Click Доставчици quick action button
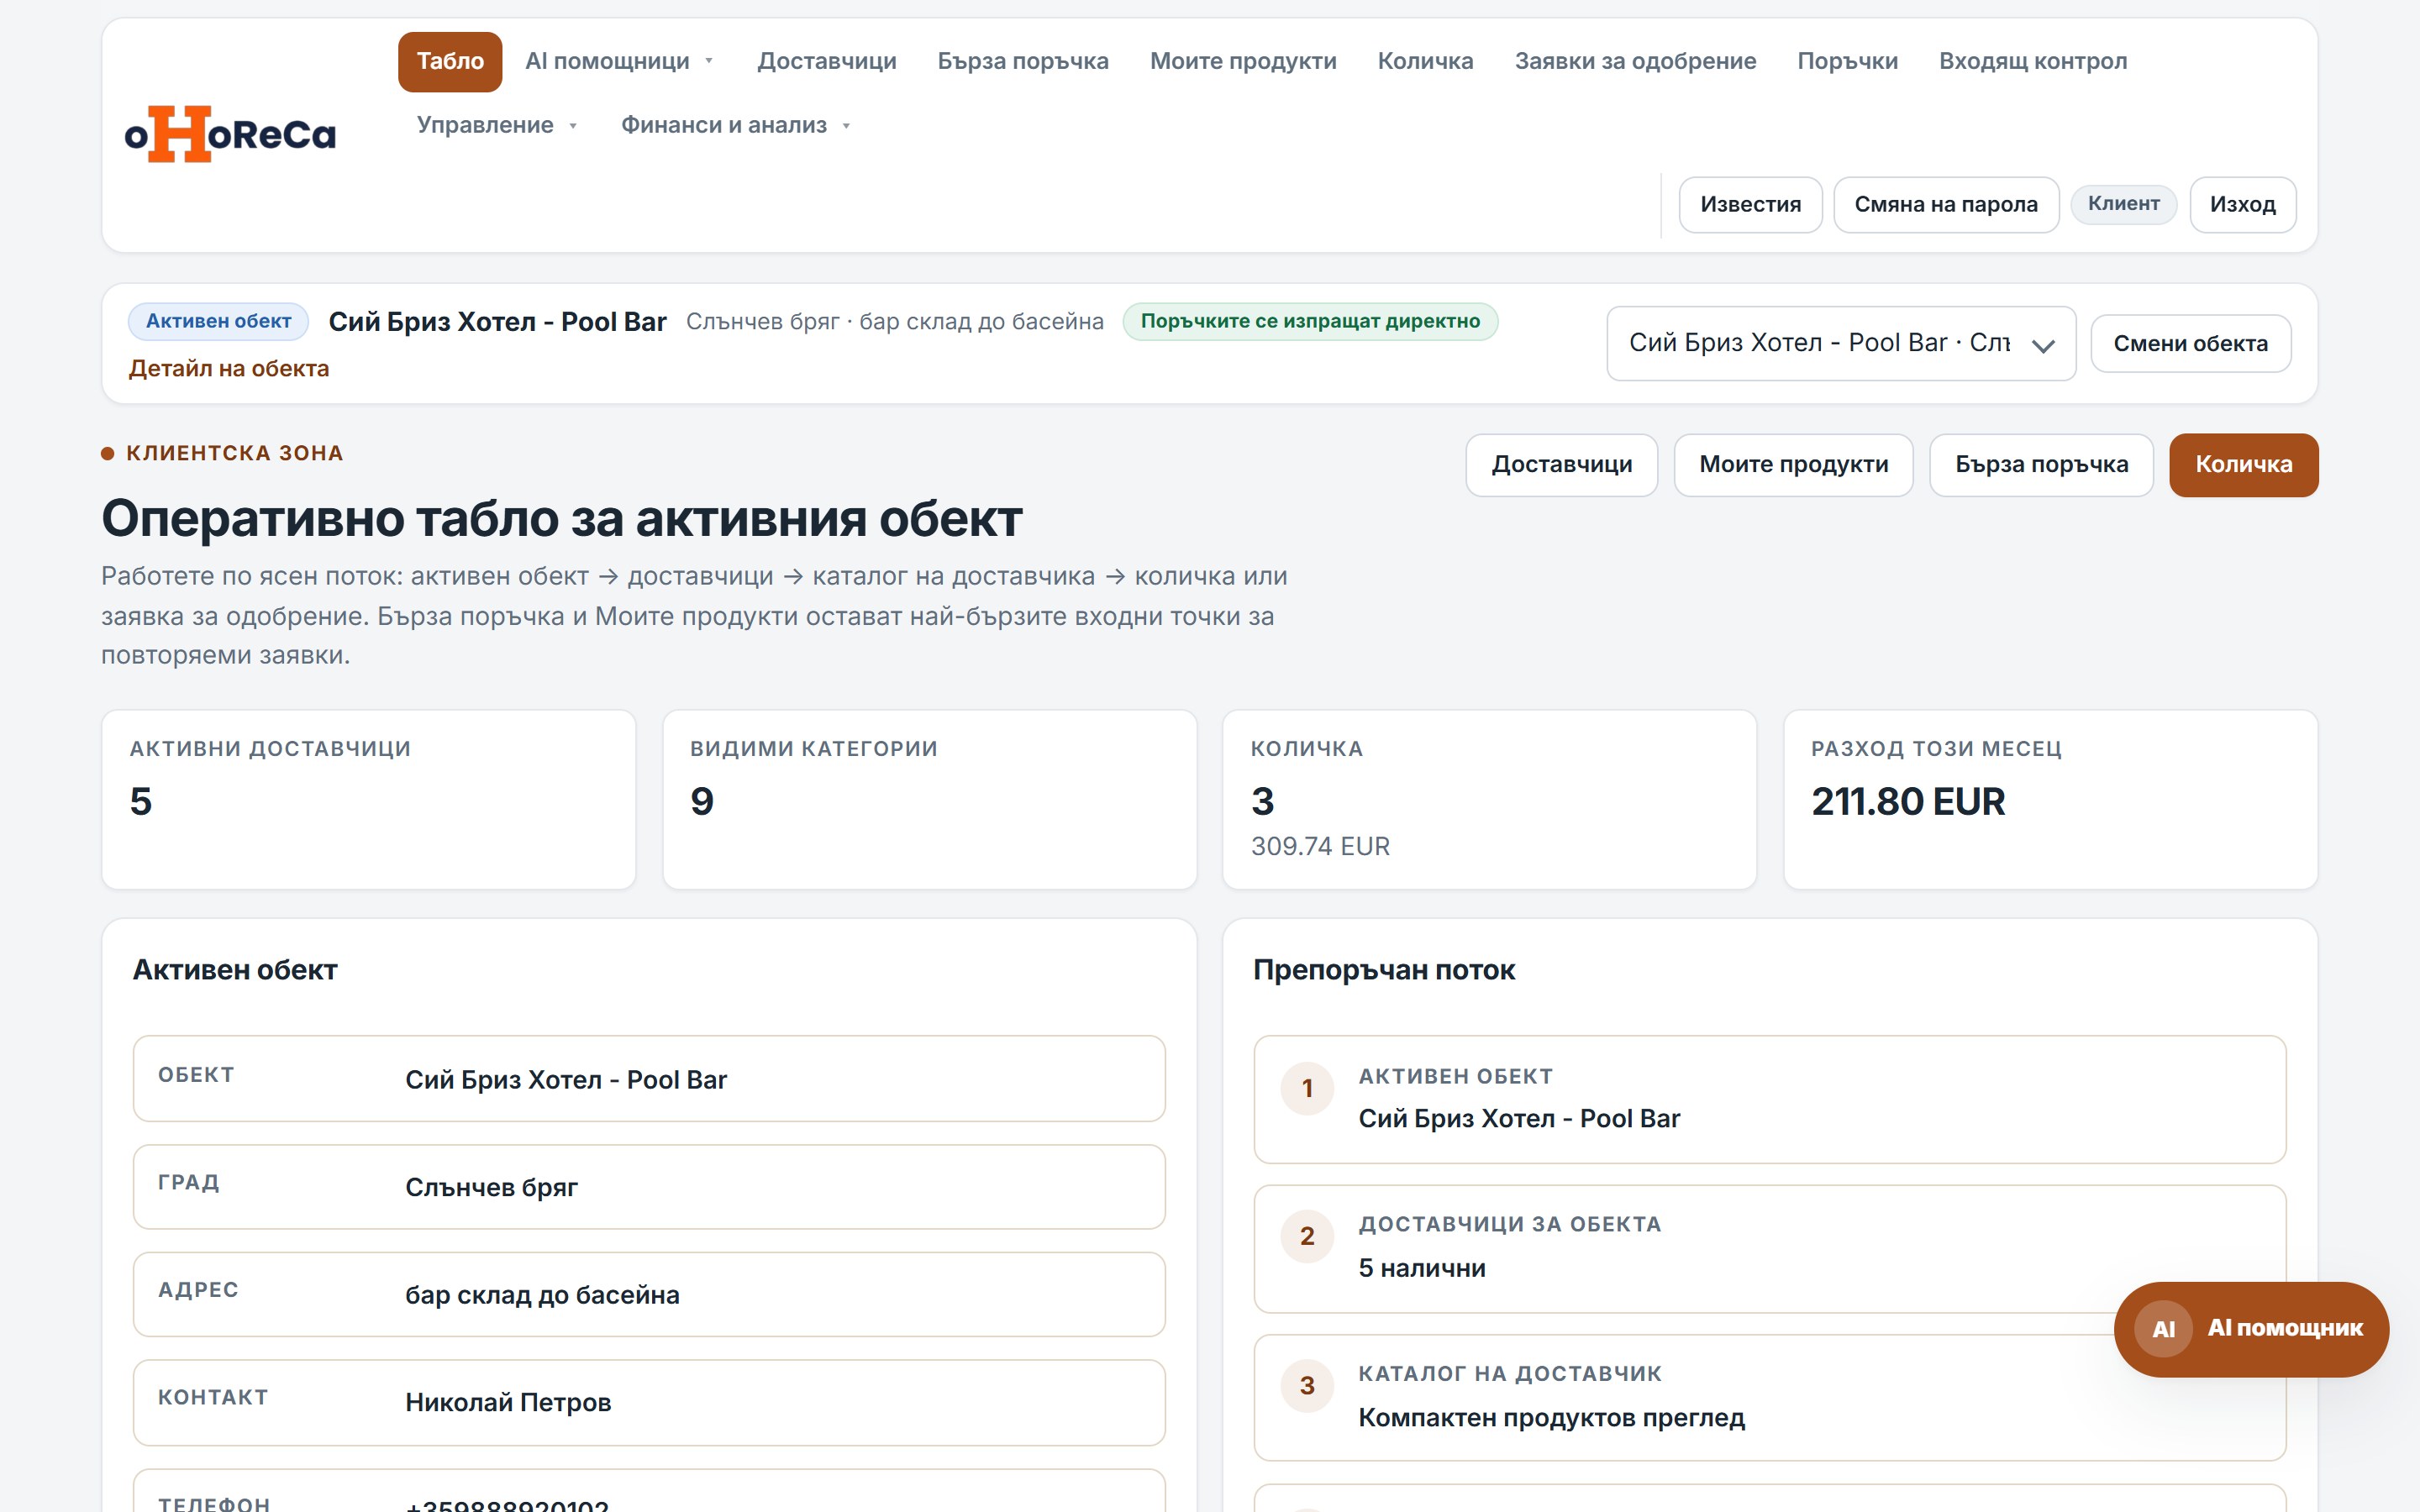 [1561, 465]
